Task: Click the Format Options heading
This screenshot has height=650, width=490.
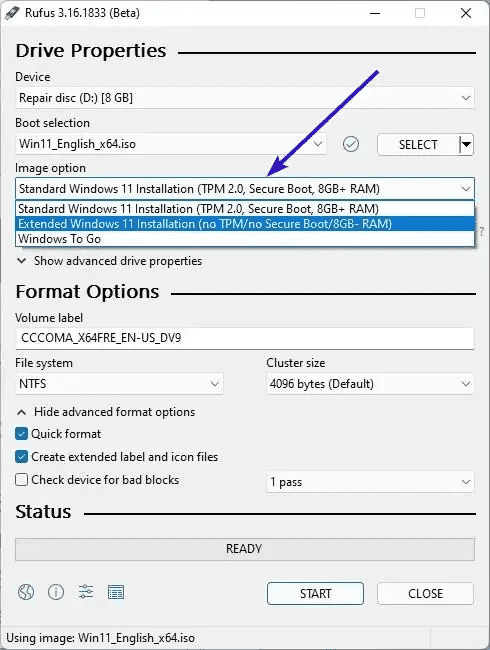Action: pyautogui.click(x=87, y=292)
